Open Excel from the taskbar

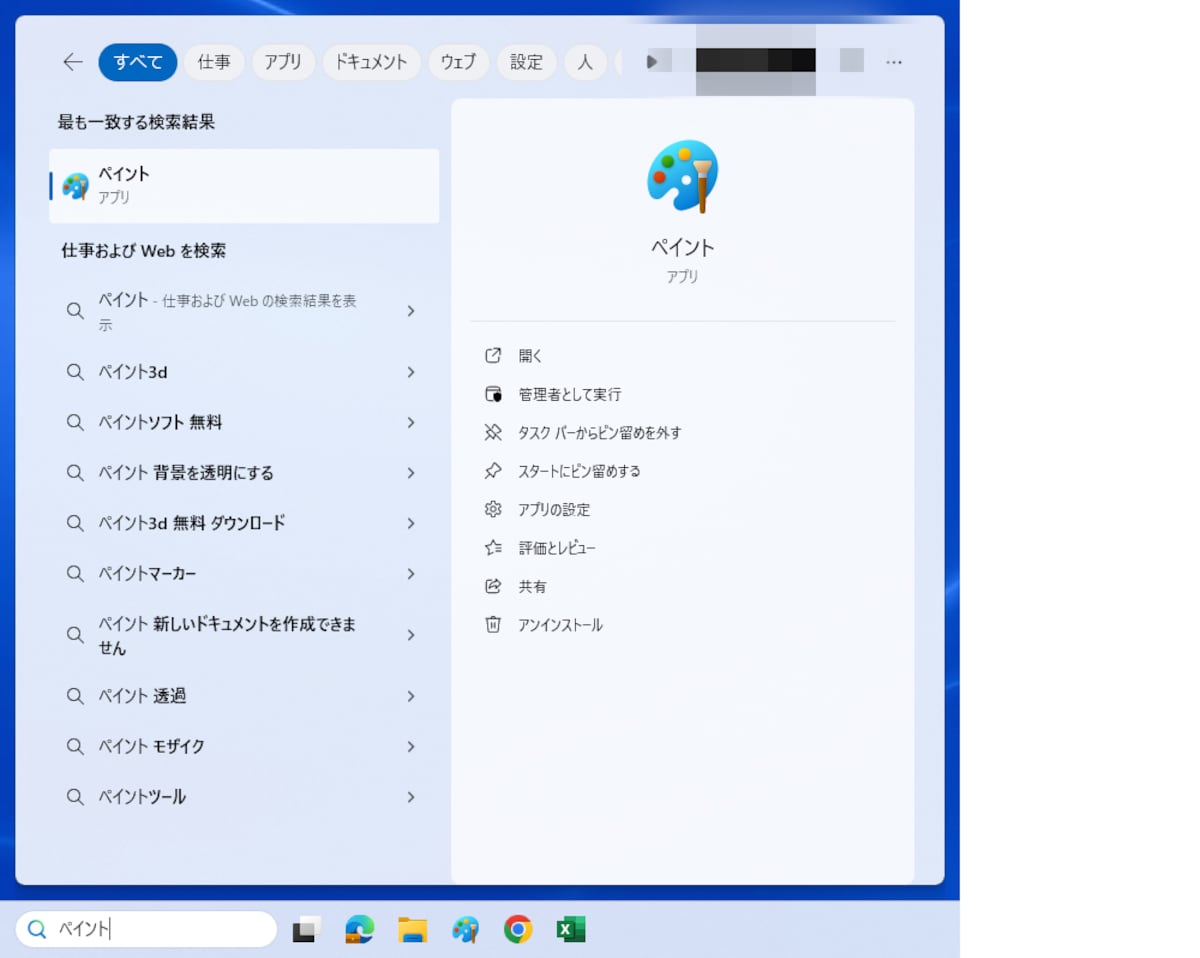click(571, 930)
